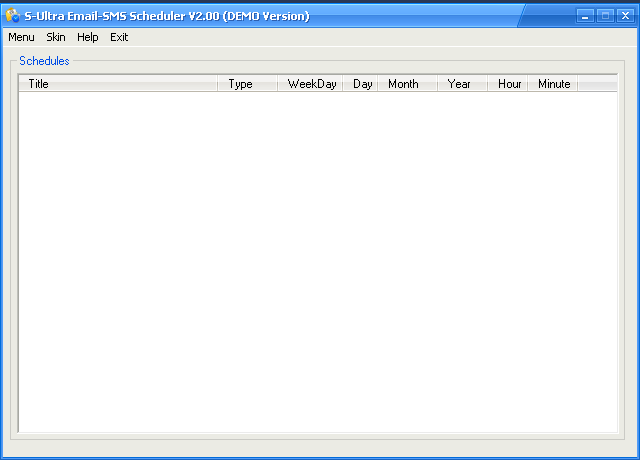Close the Scheduler window

point(625,16)
